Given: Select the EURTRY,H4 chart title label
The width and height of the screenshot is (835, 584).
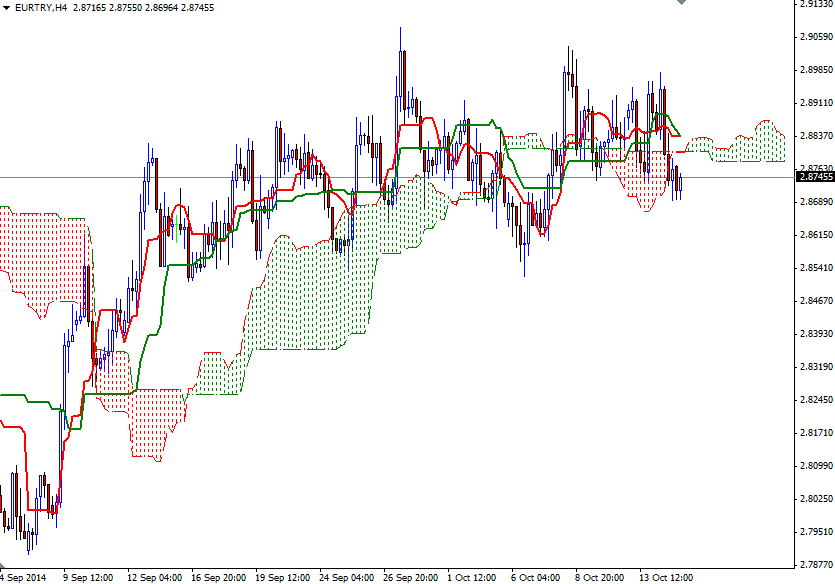Looking at the screenshot, I should coord(38,8).
